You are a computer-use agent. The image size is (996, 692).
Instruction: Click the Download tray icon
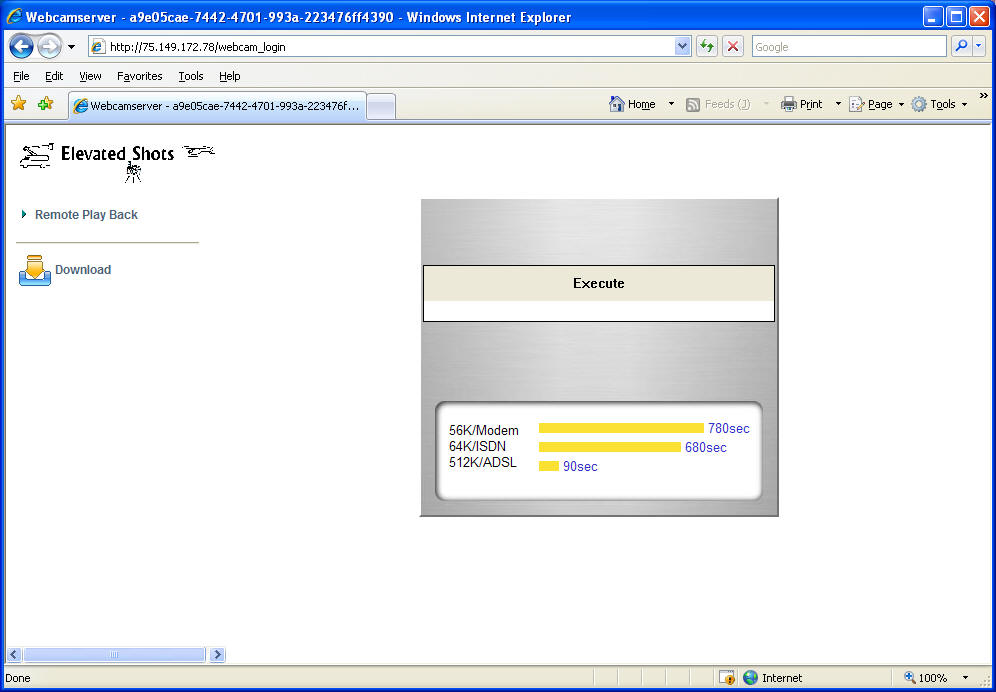coord(35,270)
